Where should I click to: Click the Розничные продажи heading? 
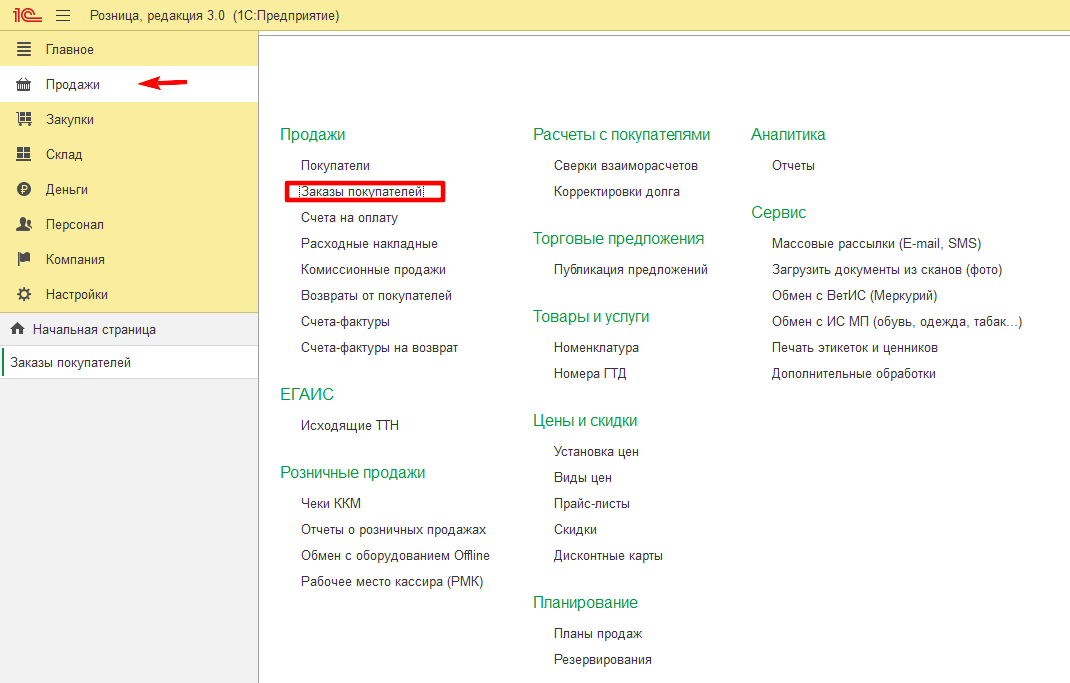[x=353, y=473]
